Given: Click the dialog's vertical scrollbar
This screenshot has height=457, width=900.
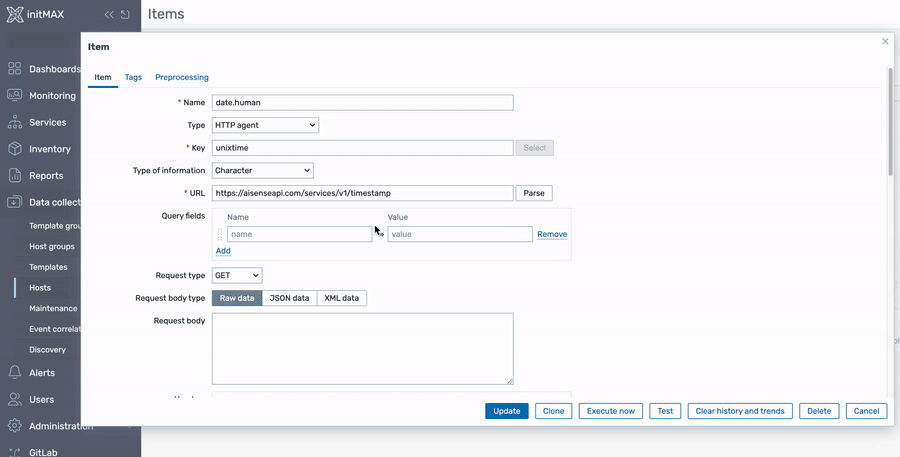Looking at the screenshot, I should (890, 120).
